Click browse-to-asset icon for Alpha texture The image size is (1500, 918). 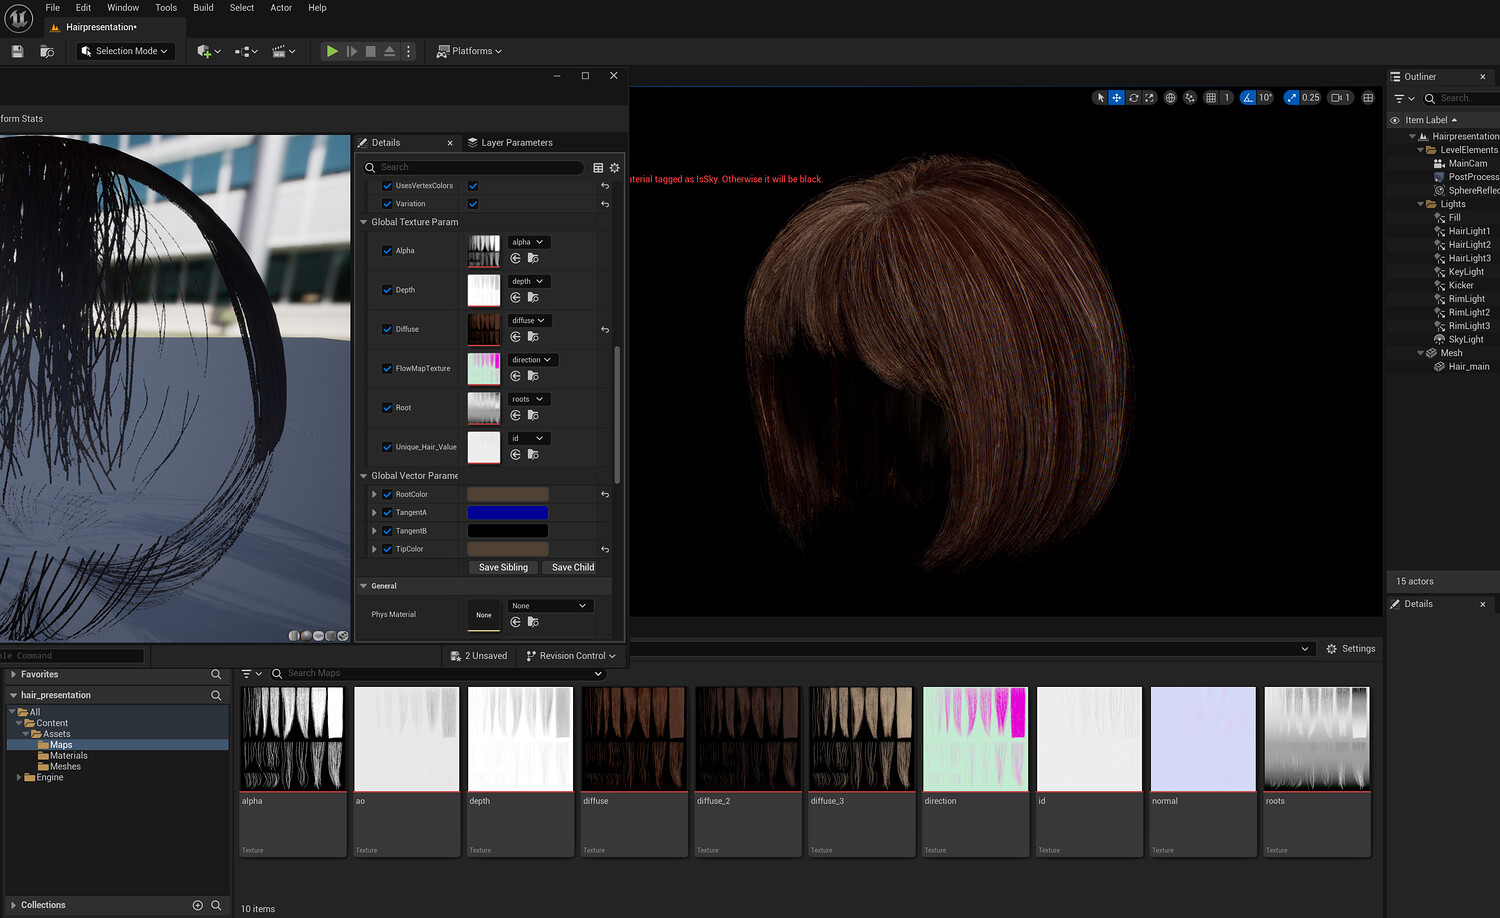tap(533, 258)
